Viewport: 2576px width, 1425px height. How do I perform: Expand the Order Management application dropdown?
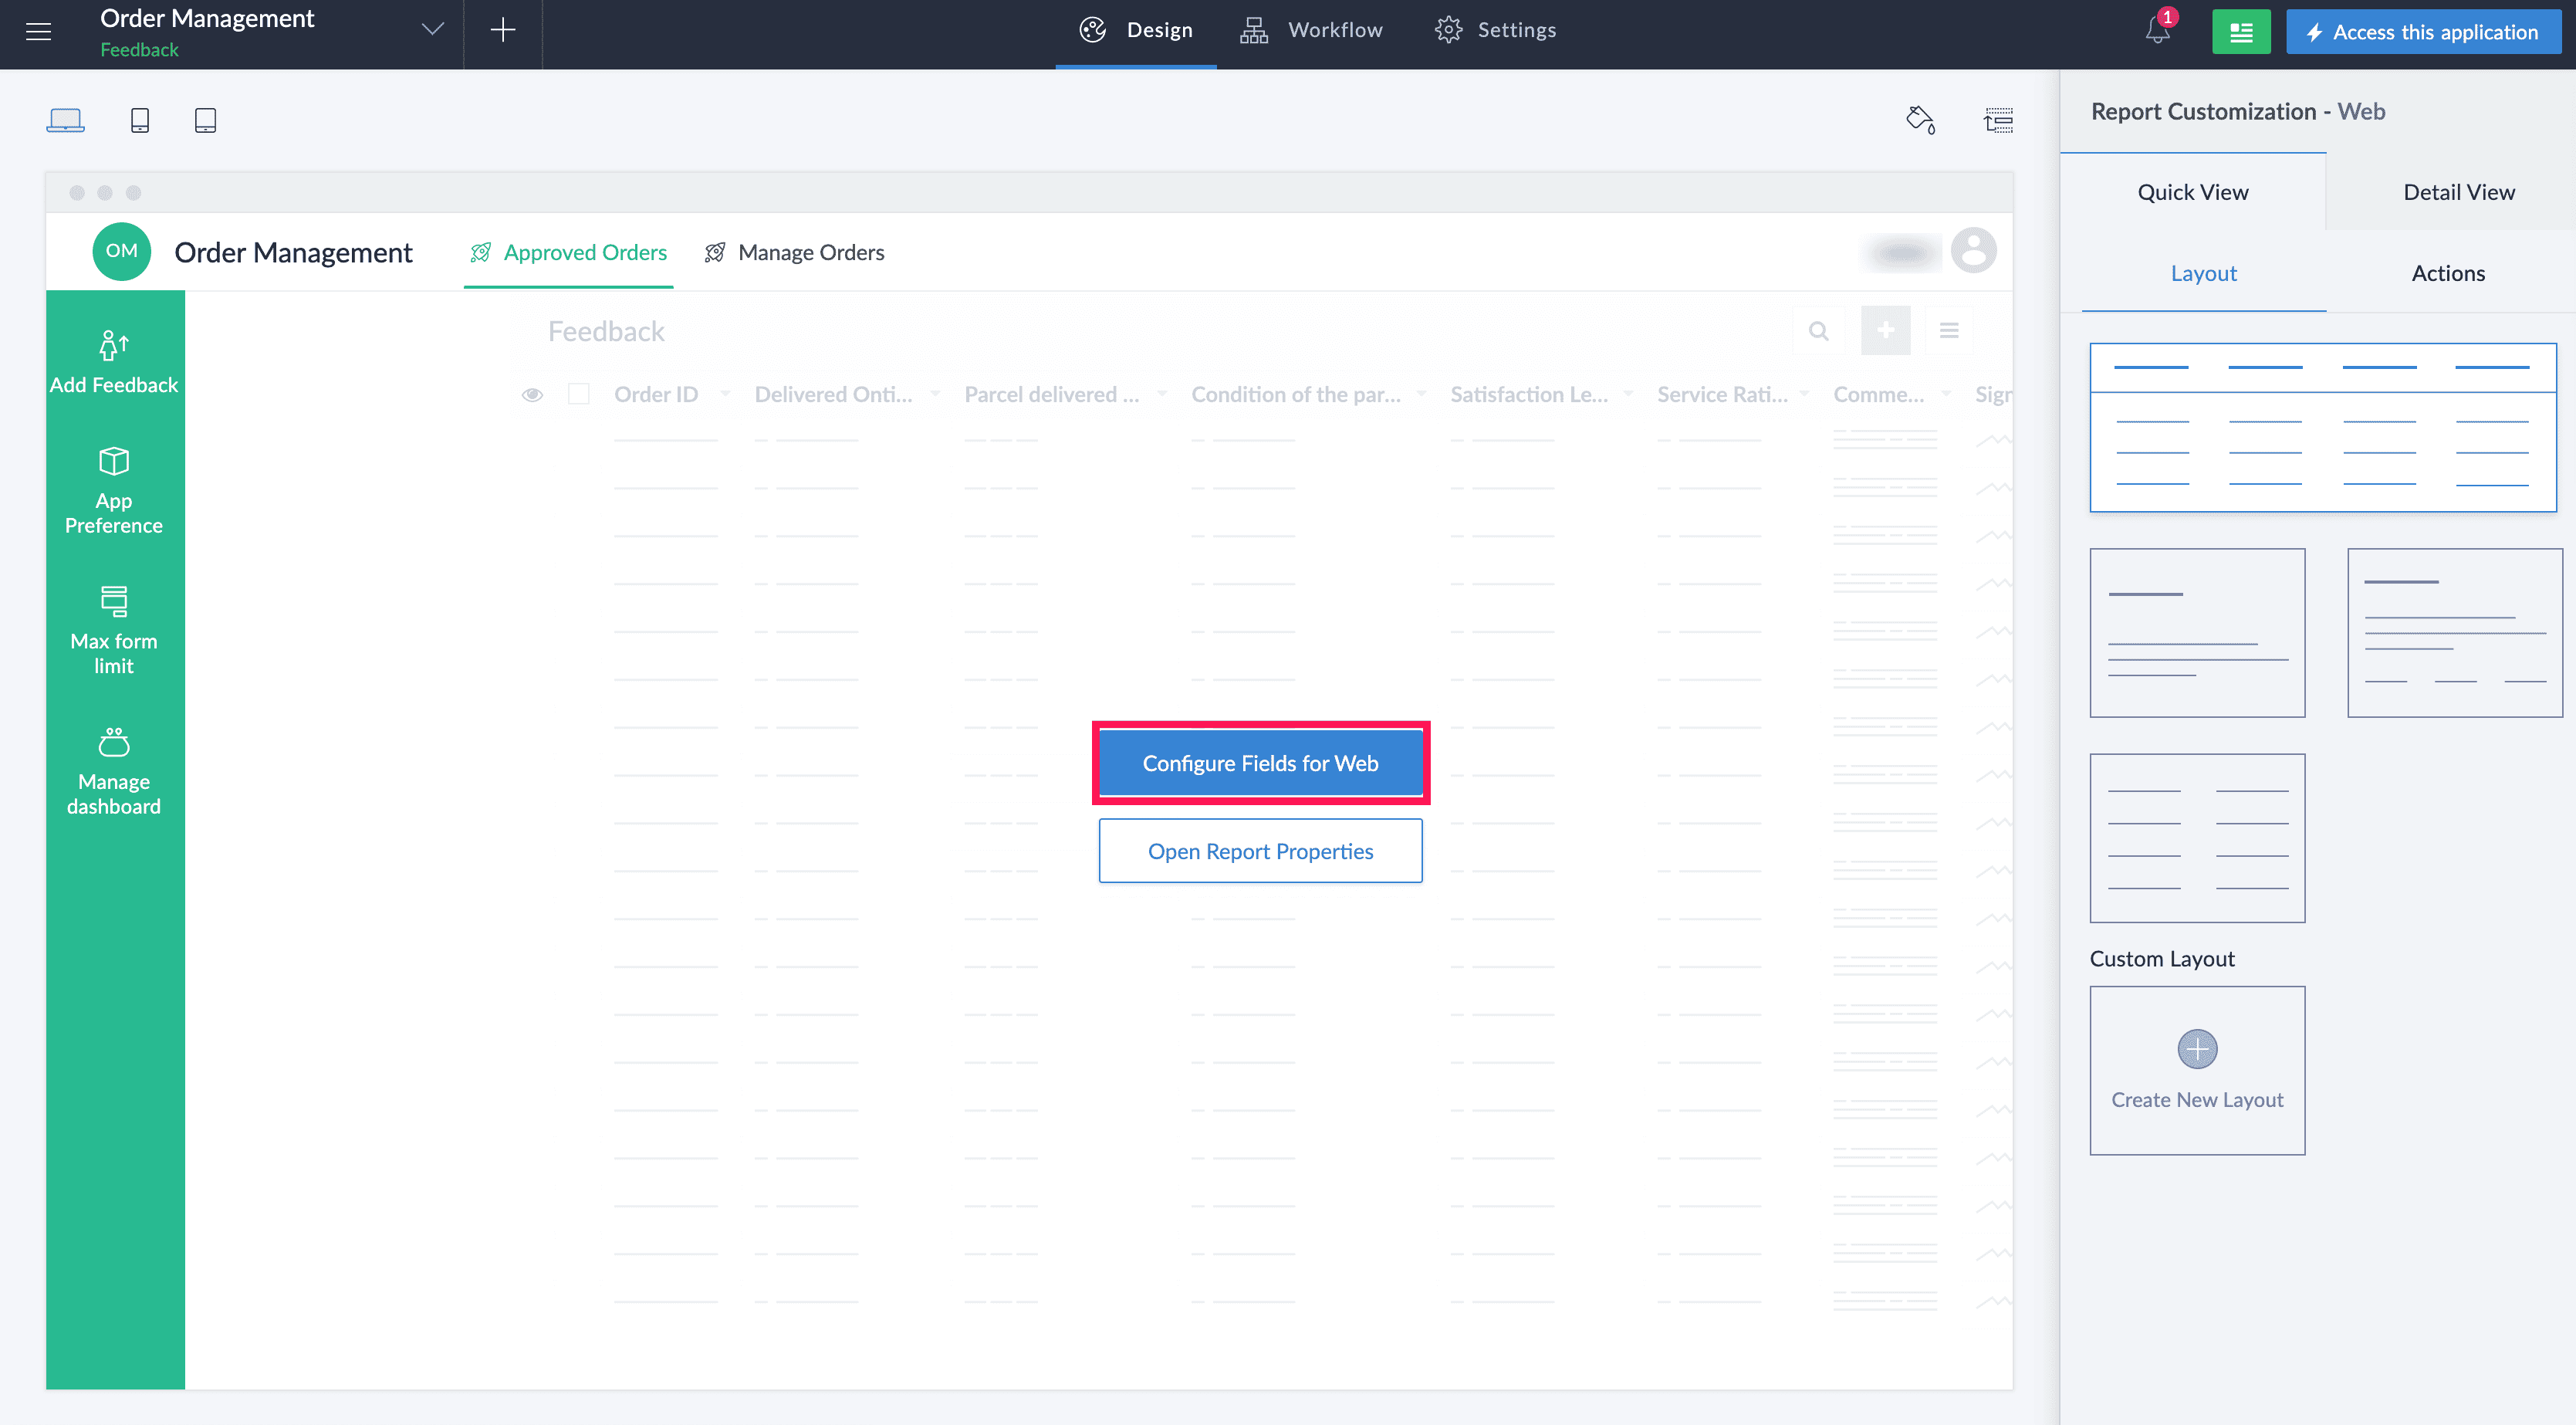(x=432, y=29)
